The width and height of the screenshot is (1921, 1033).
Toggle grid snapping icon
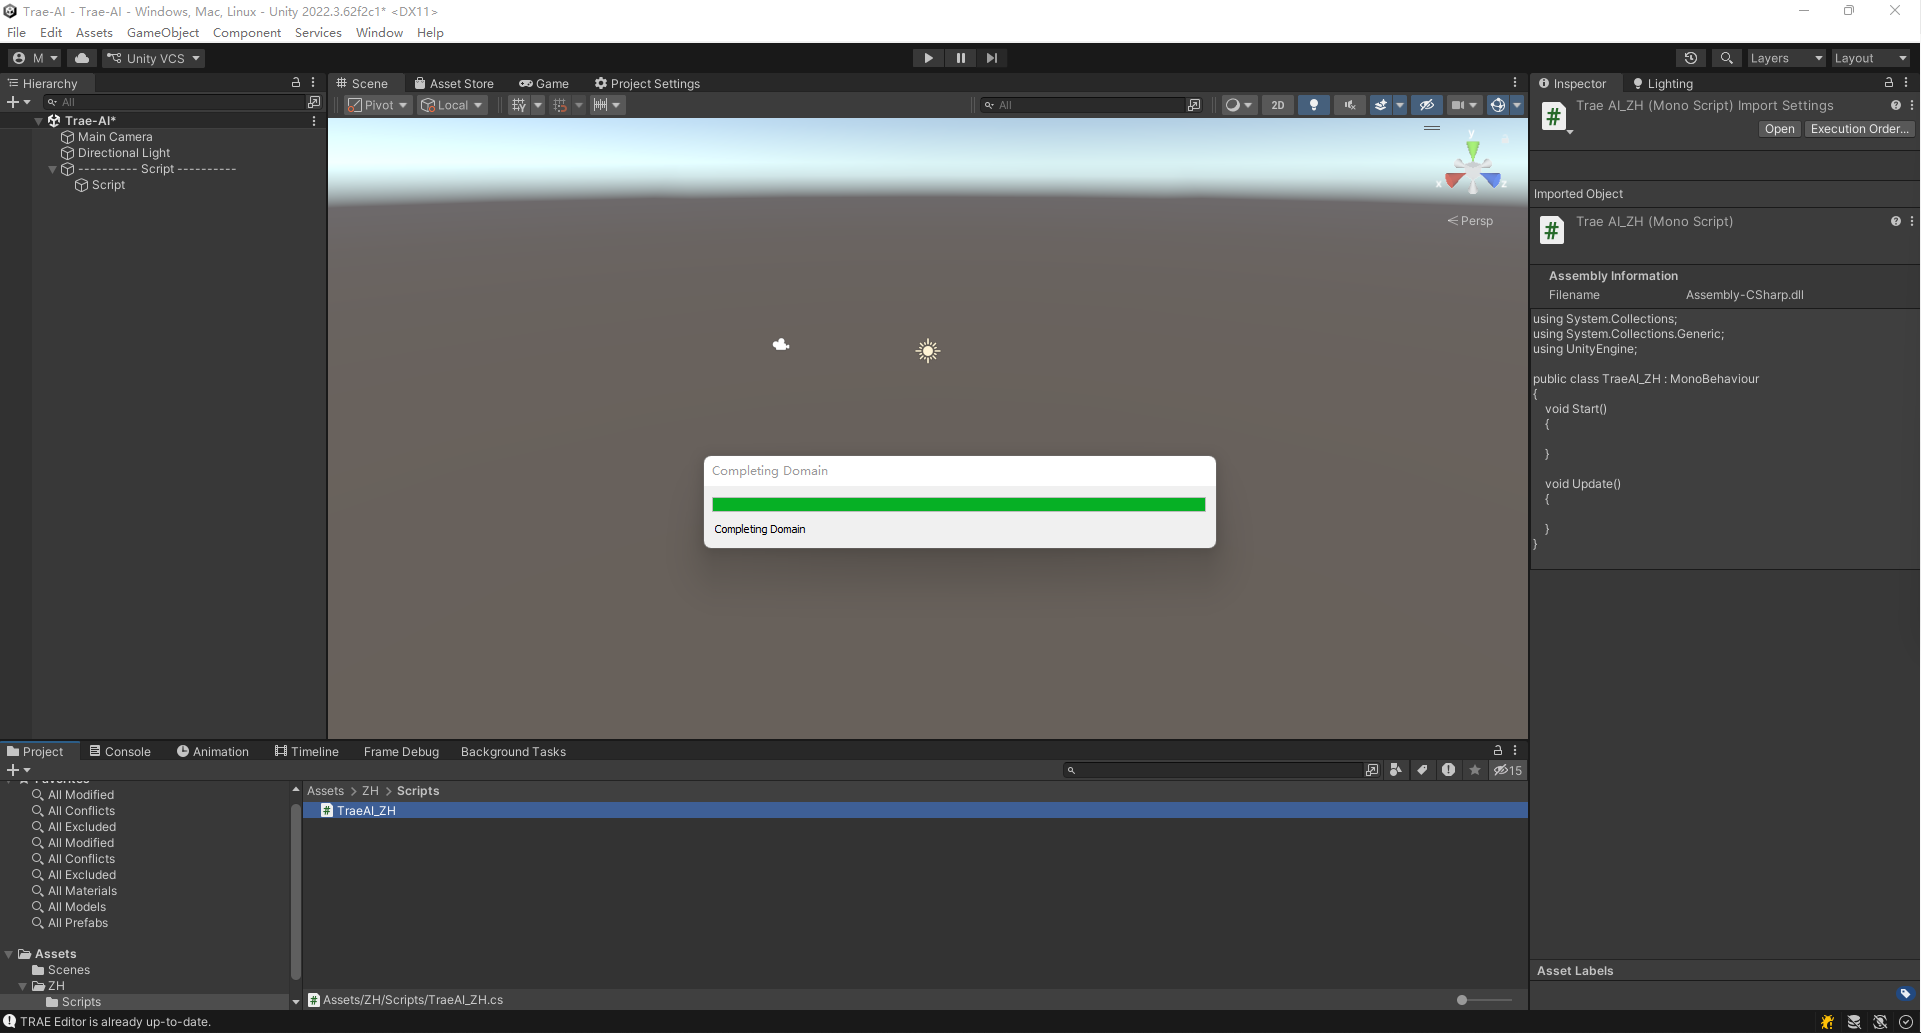point(560,105)
